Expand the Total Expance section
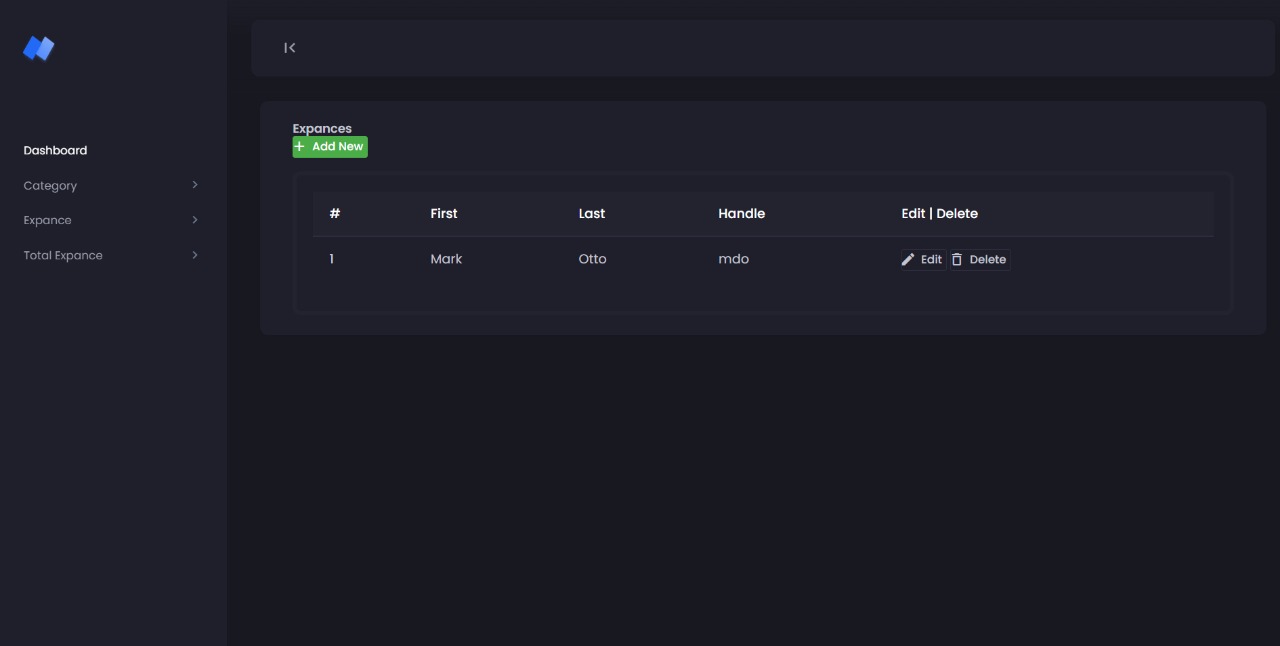 tap(62, 255)
